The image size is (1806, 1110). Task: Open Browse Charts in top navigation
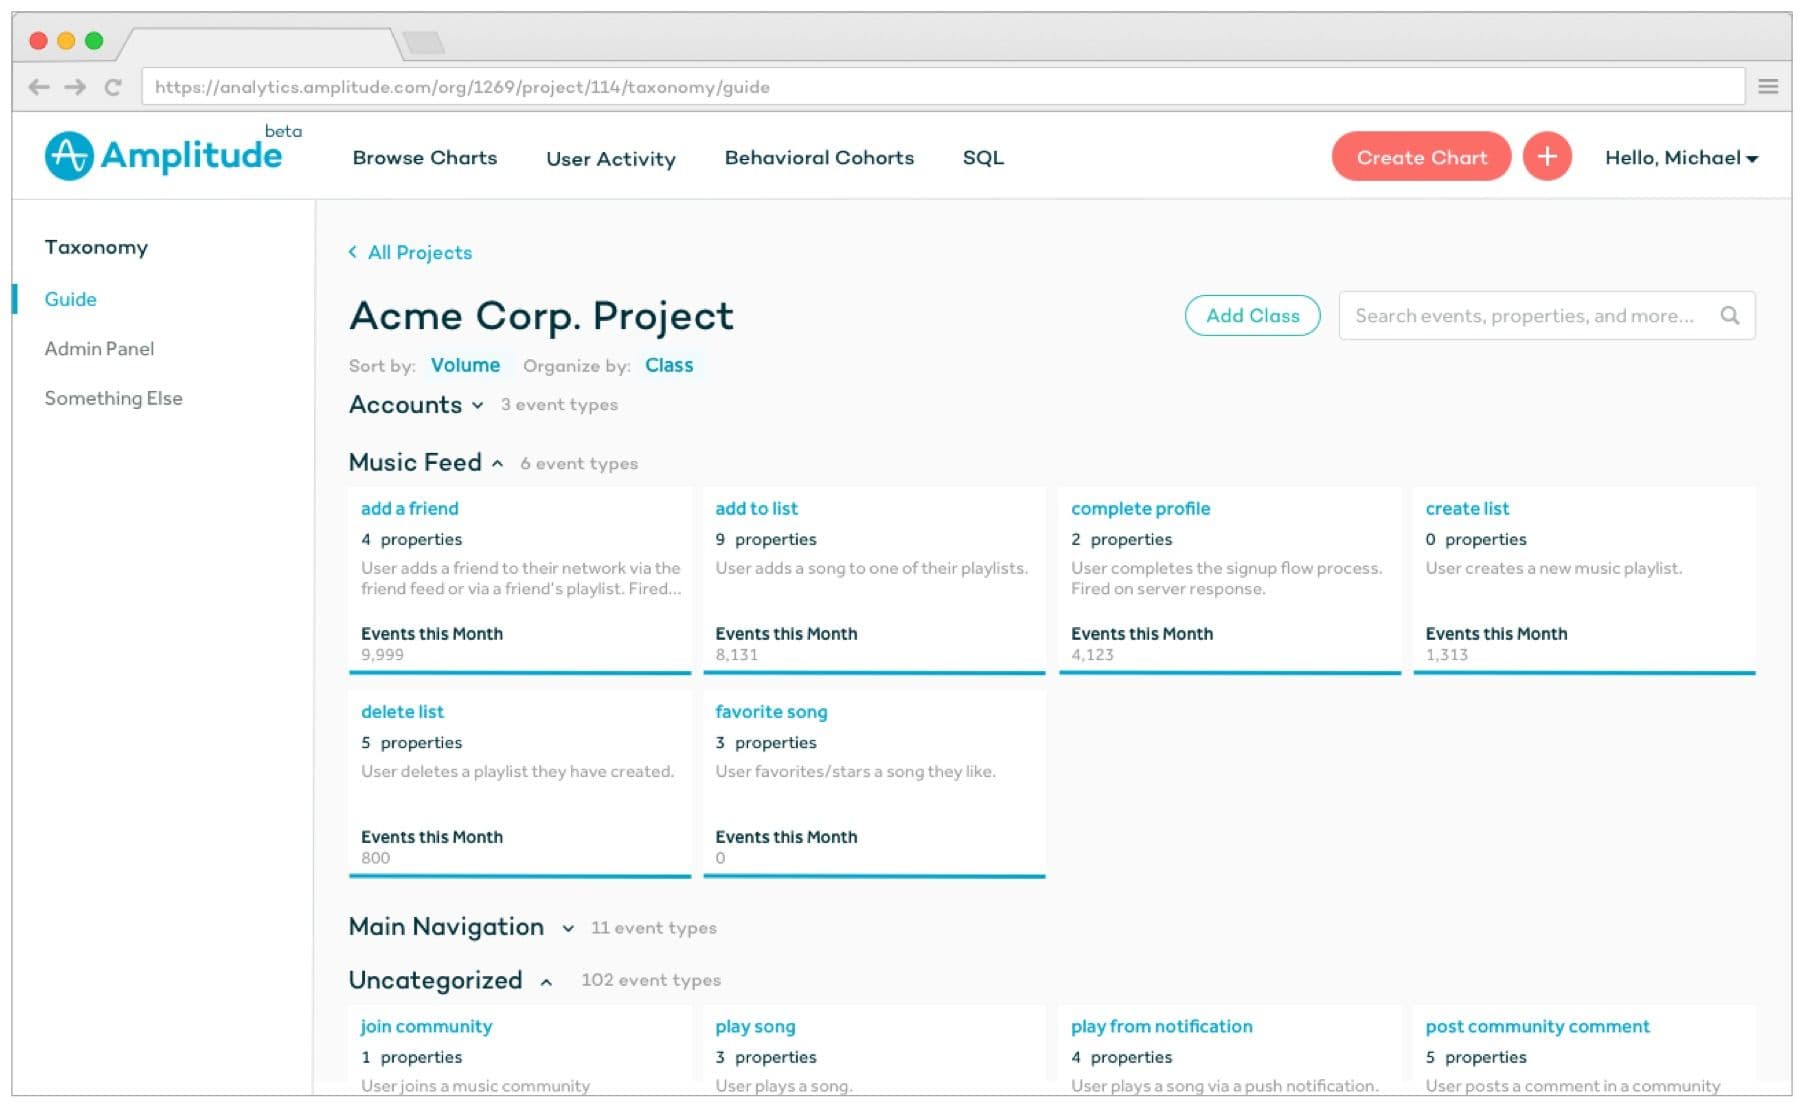tap(424, 158)
